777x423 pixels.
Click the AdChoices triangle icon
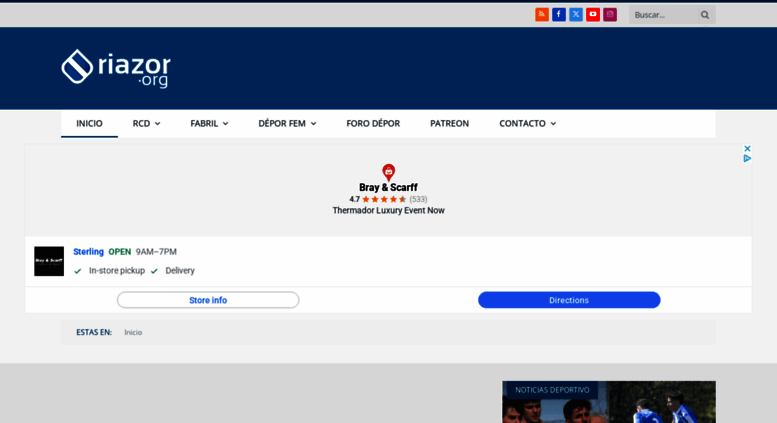click(x=747, y=159)
